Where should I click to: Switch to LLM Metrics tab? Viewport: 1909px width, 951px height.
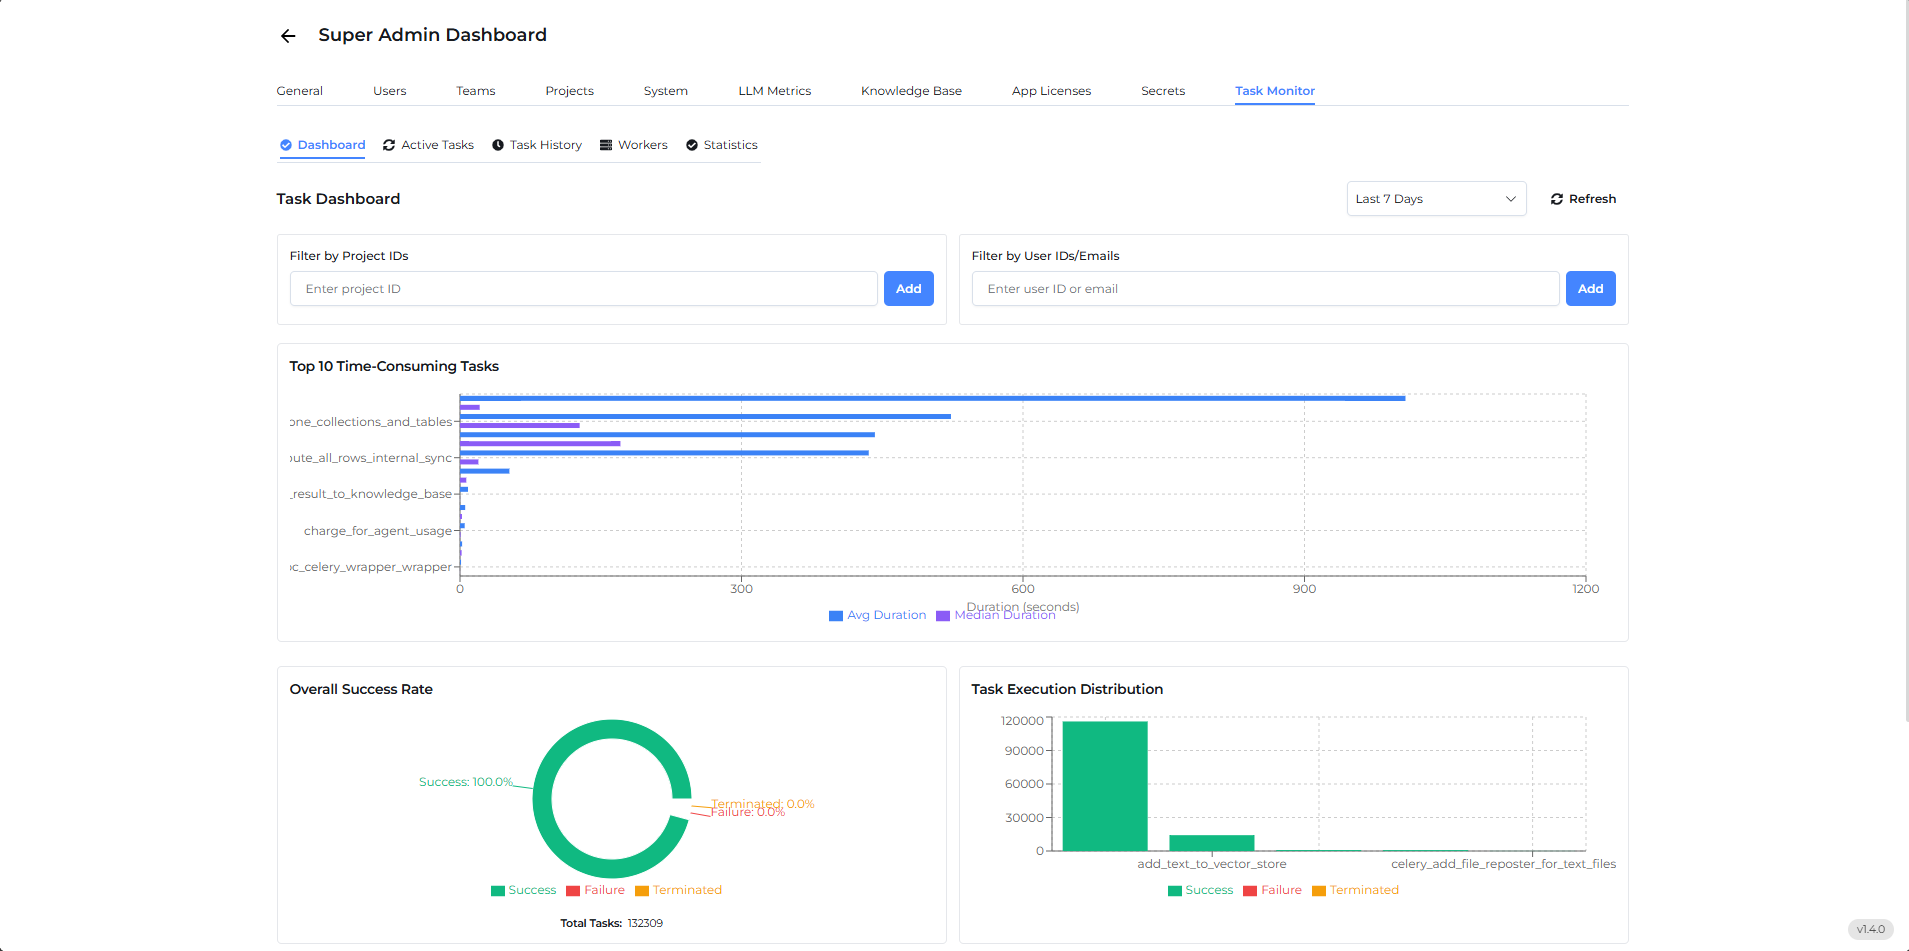775,91
